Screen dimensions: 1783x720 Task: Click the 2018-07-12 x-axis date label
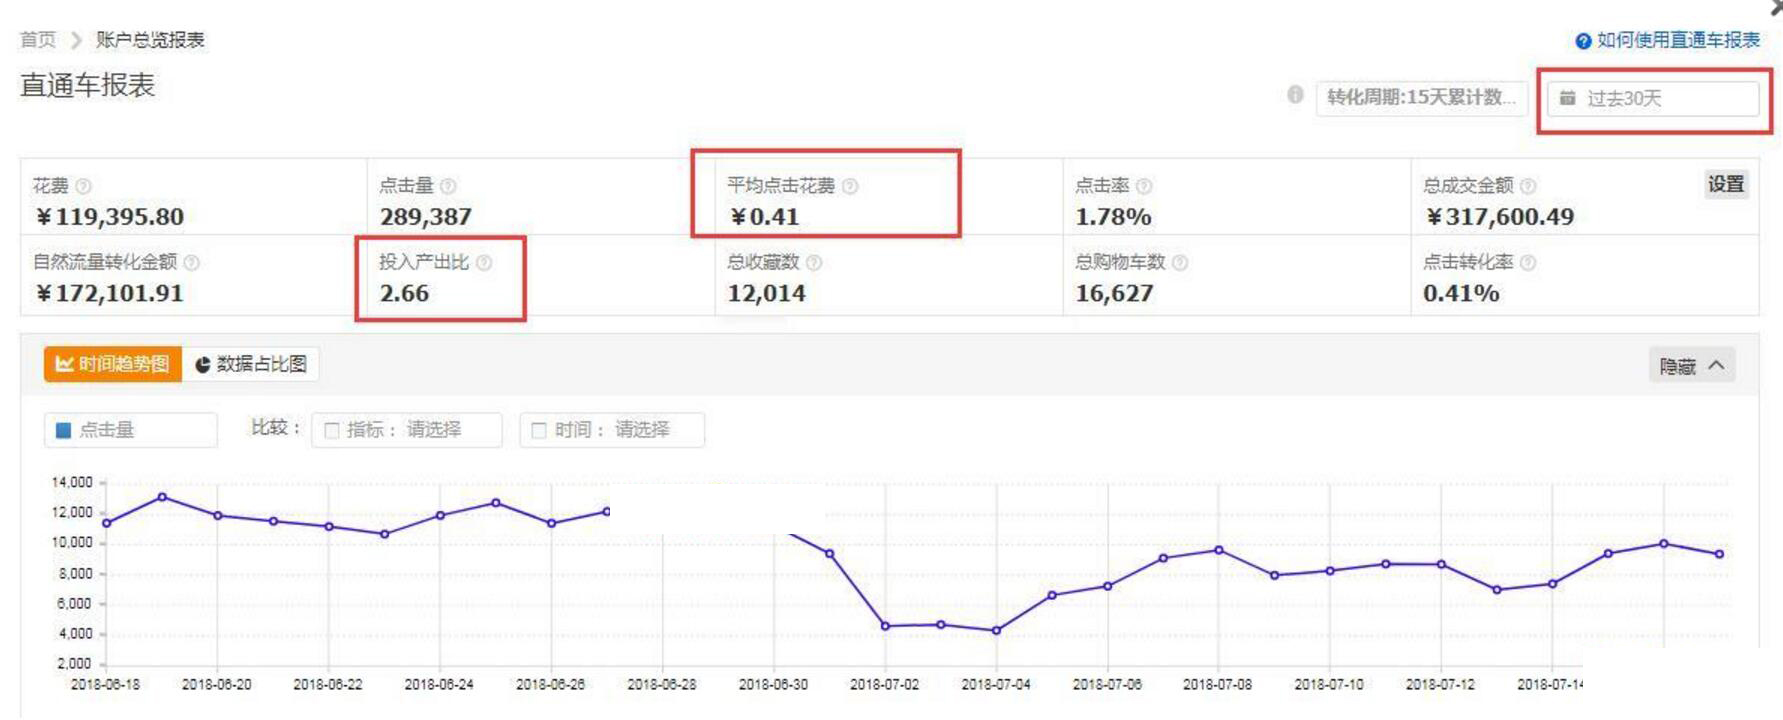[1440, 685]
